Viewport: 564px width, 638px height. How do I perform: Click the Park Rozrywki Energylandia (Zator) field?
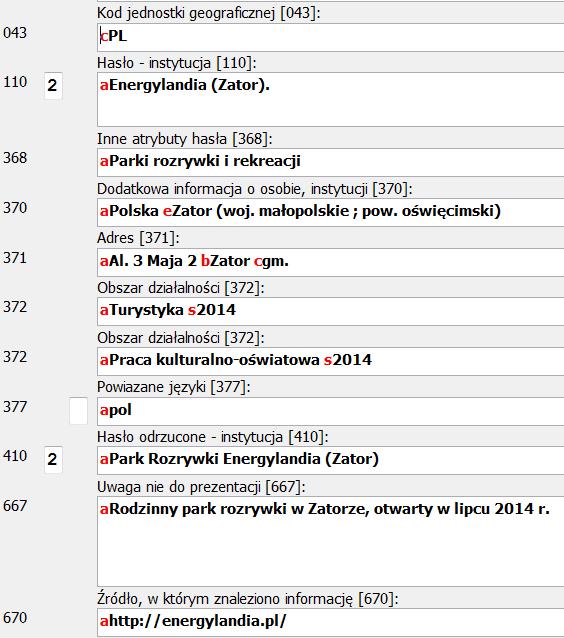coord(330,460)
